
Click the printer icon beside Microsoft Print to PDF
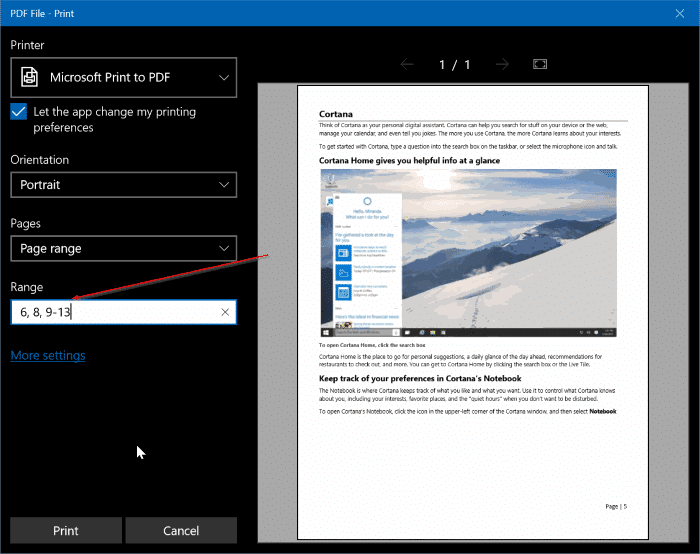pos(29,77)
